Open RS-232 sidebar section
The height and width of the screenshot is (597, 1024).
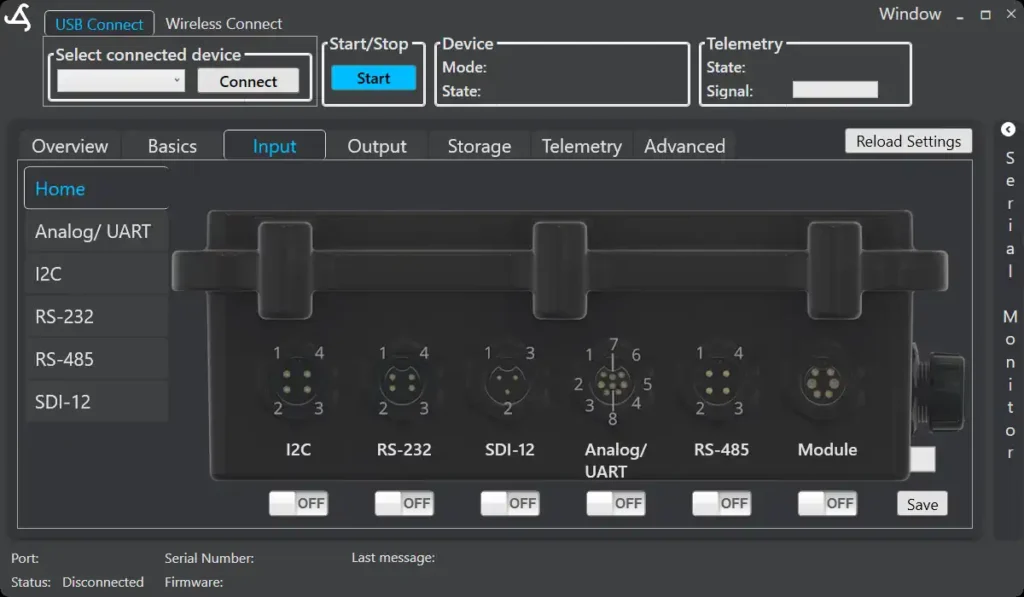(97, 316)
